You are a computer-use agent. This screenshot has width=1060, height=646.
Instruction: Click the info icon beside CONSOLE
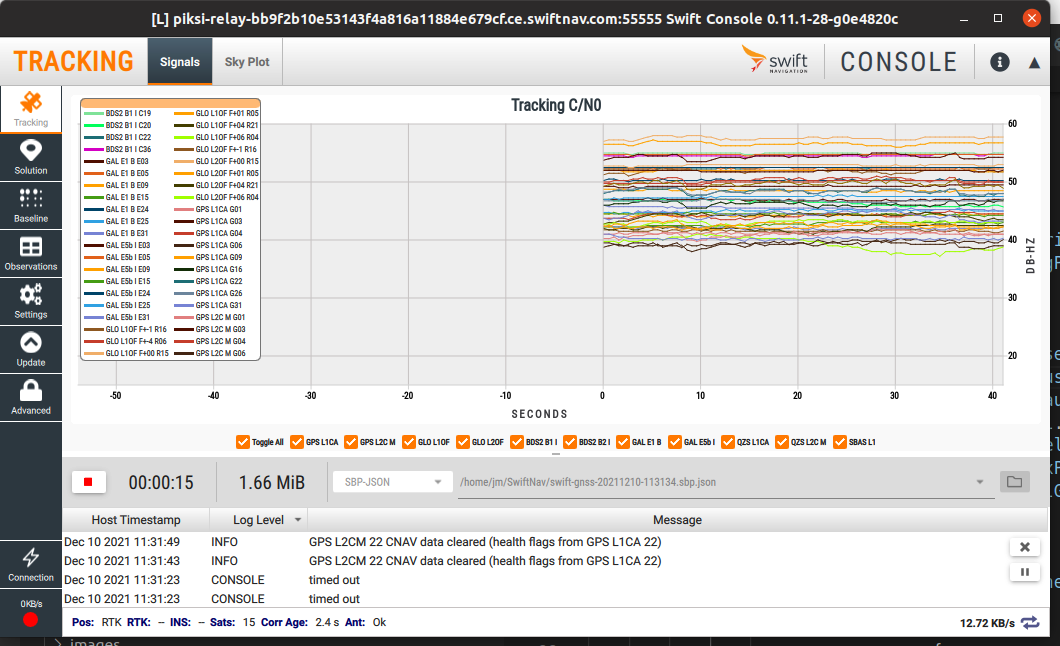(x=1000, y=62)
